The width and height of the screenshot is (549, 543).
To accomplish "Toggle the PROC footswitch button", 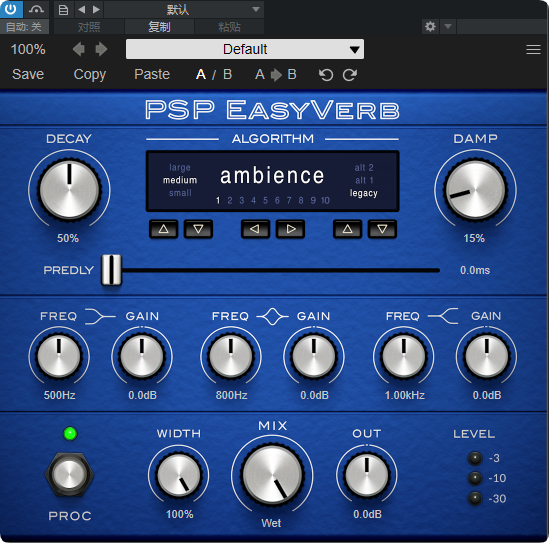I will pos(69,474).
